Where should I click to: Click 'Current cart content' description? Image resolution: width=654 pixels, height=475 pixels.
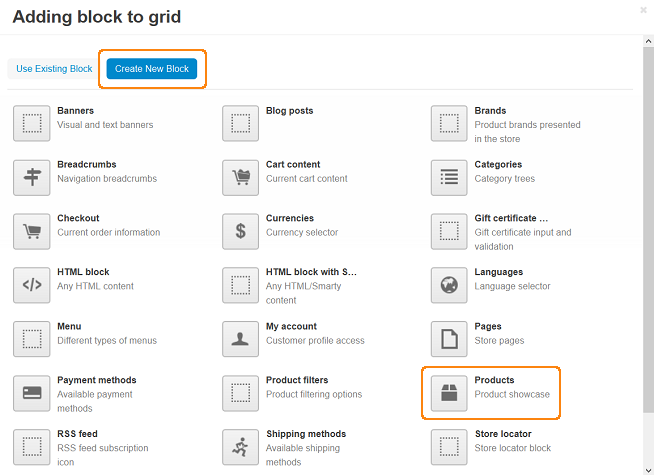307,178
